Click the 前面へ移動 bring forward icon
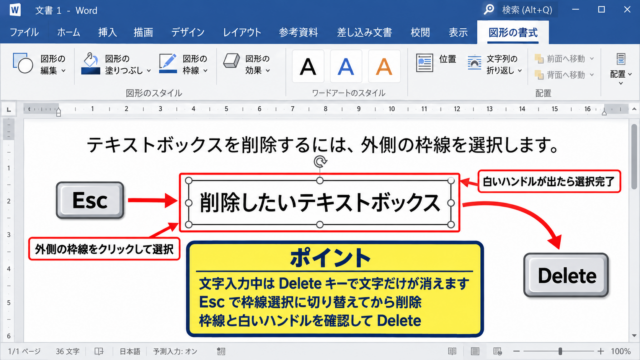640x360 pixels. pos(539,59)
